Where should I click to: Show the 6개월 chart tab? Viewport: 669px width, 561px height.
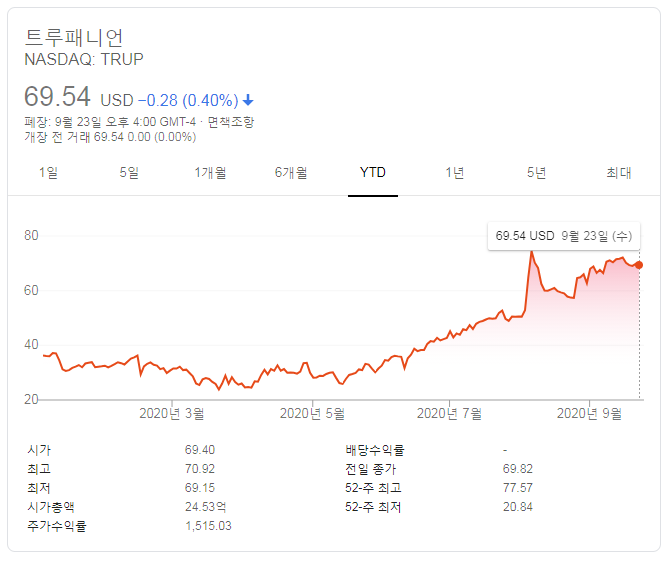[291, 173]
